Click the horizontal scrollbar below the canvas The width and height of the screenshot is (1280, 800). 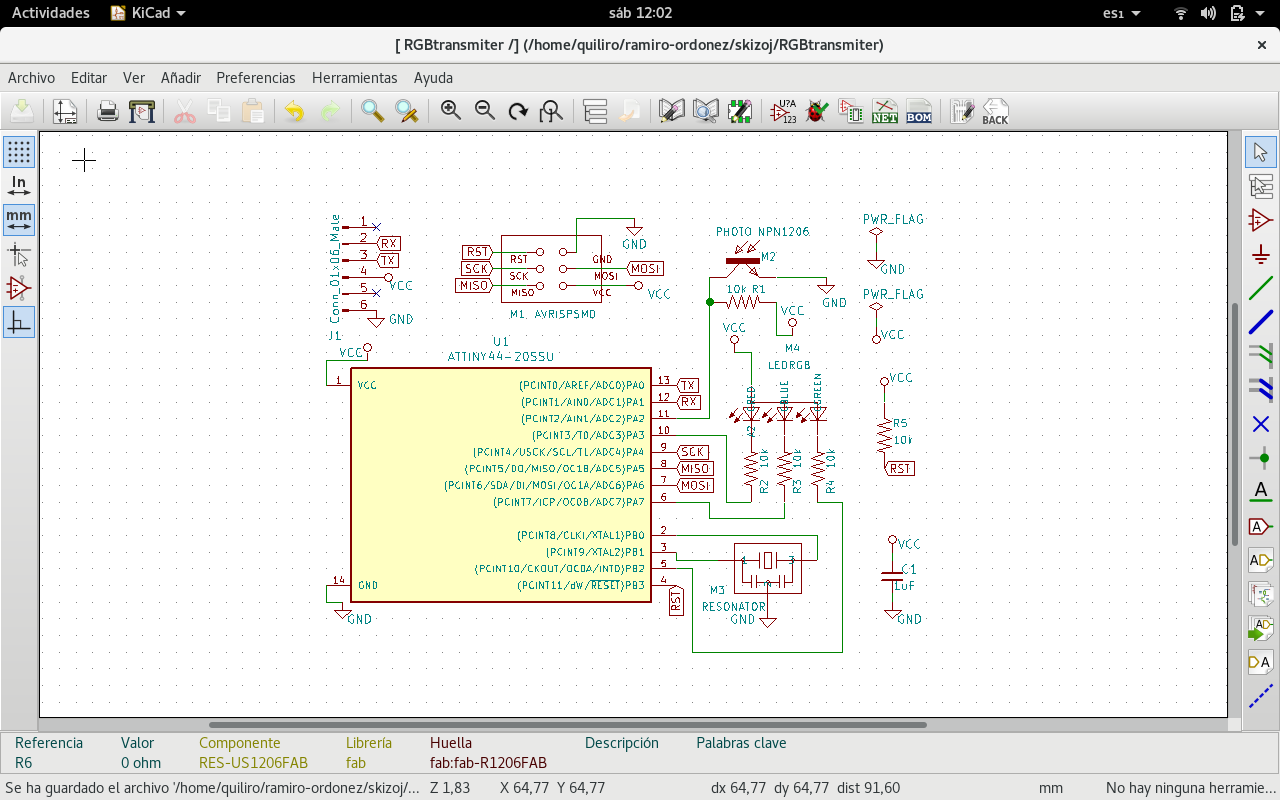pyautogui.click(x=567, y=725)
